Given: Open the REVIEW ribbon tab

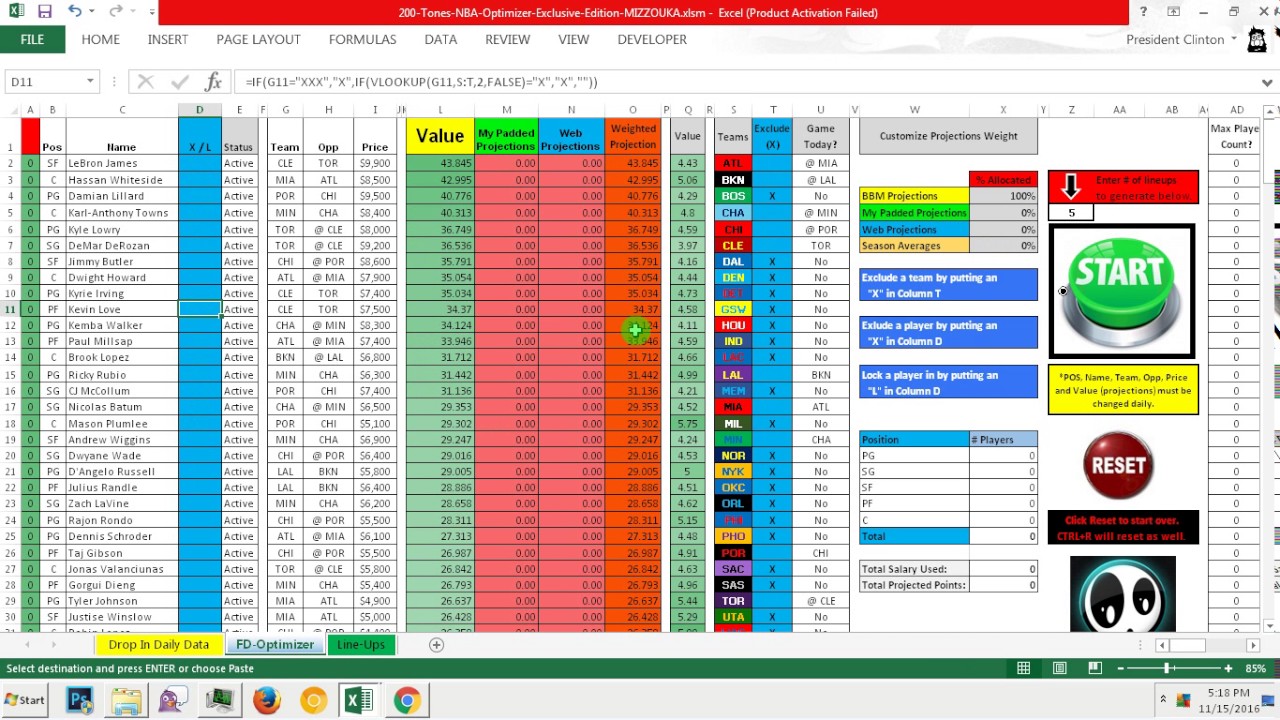Looking at the screenshot, I should click(507, 39).
